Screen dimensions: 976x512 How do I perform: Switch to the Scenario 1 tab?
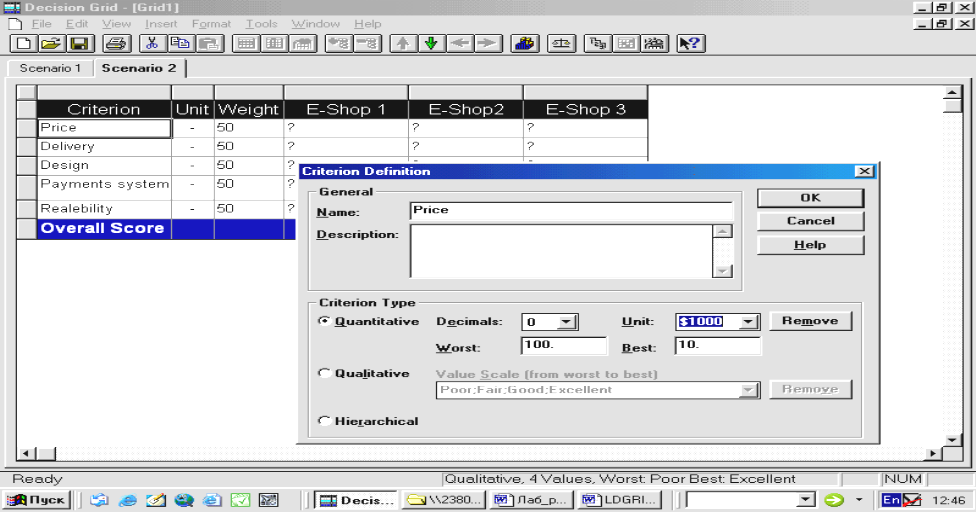click(x=50, y=68)
